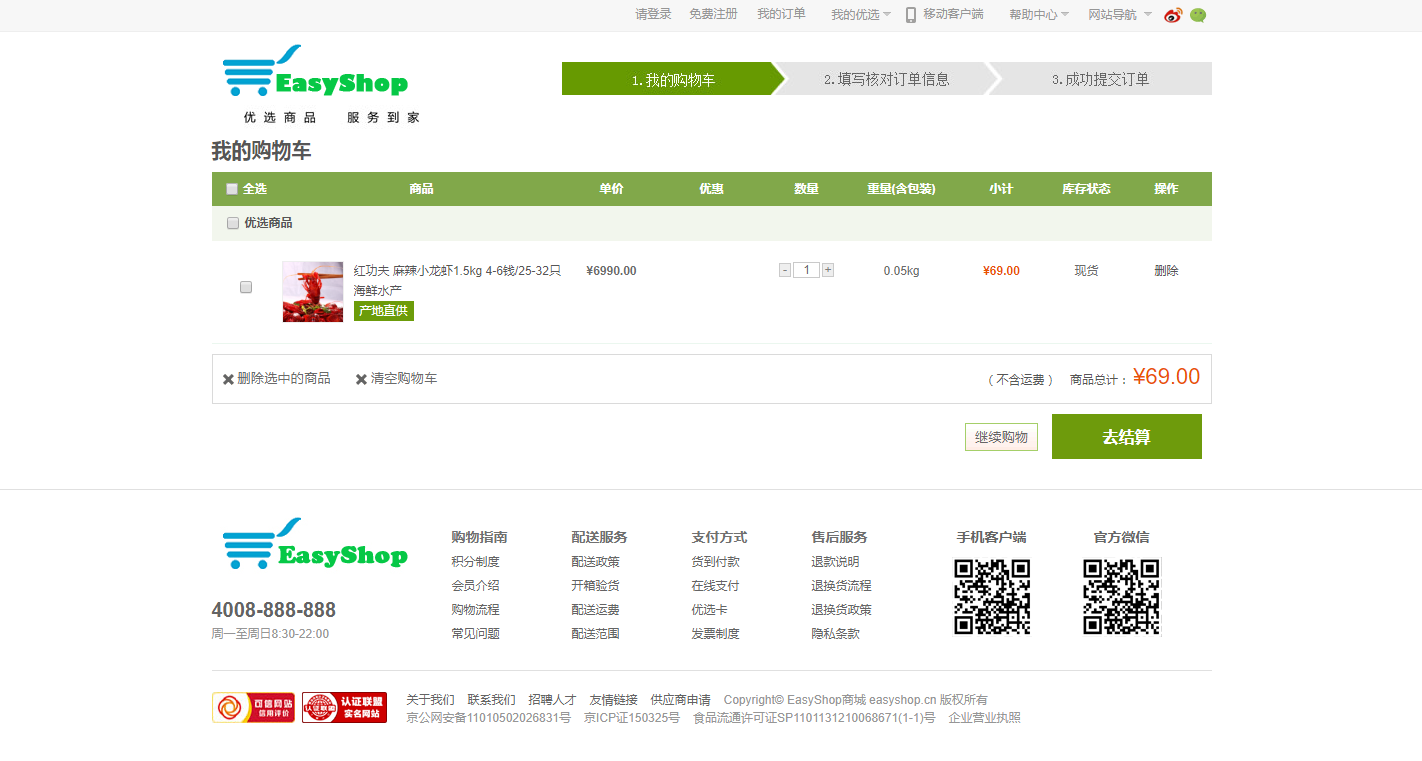The width and height of the screenshot is (1422, 761).
Task: Select step 1.我的购物车 tab
Action: pos(673,79)
